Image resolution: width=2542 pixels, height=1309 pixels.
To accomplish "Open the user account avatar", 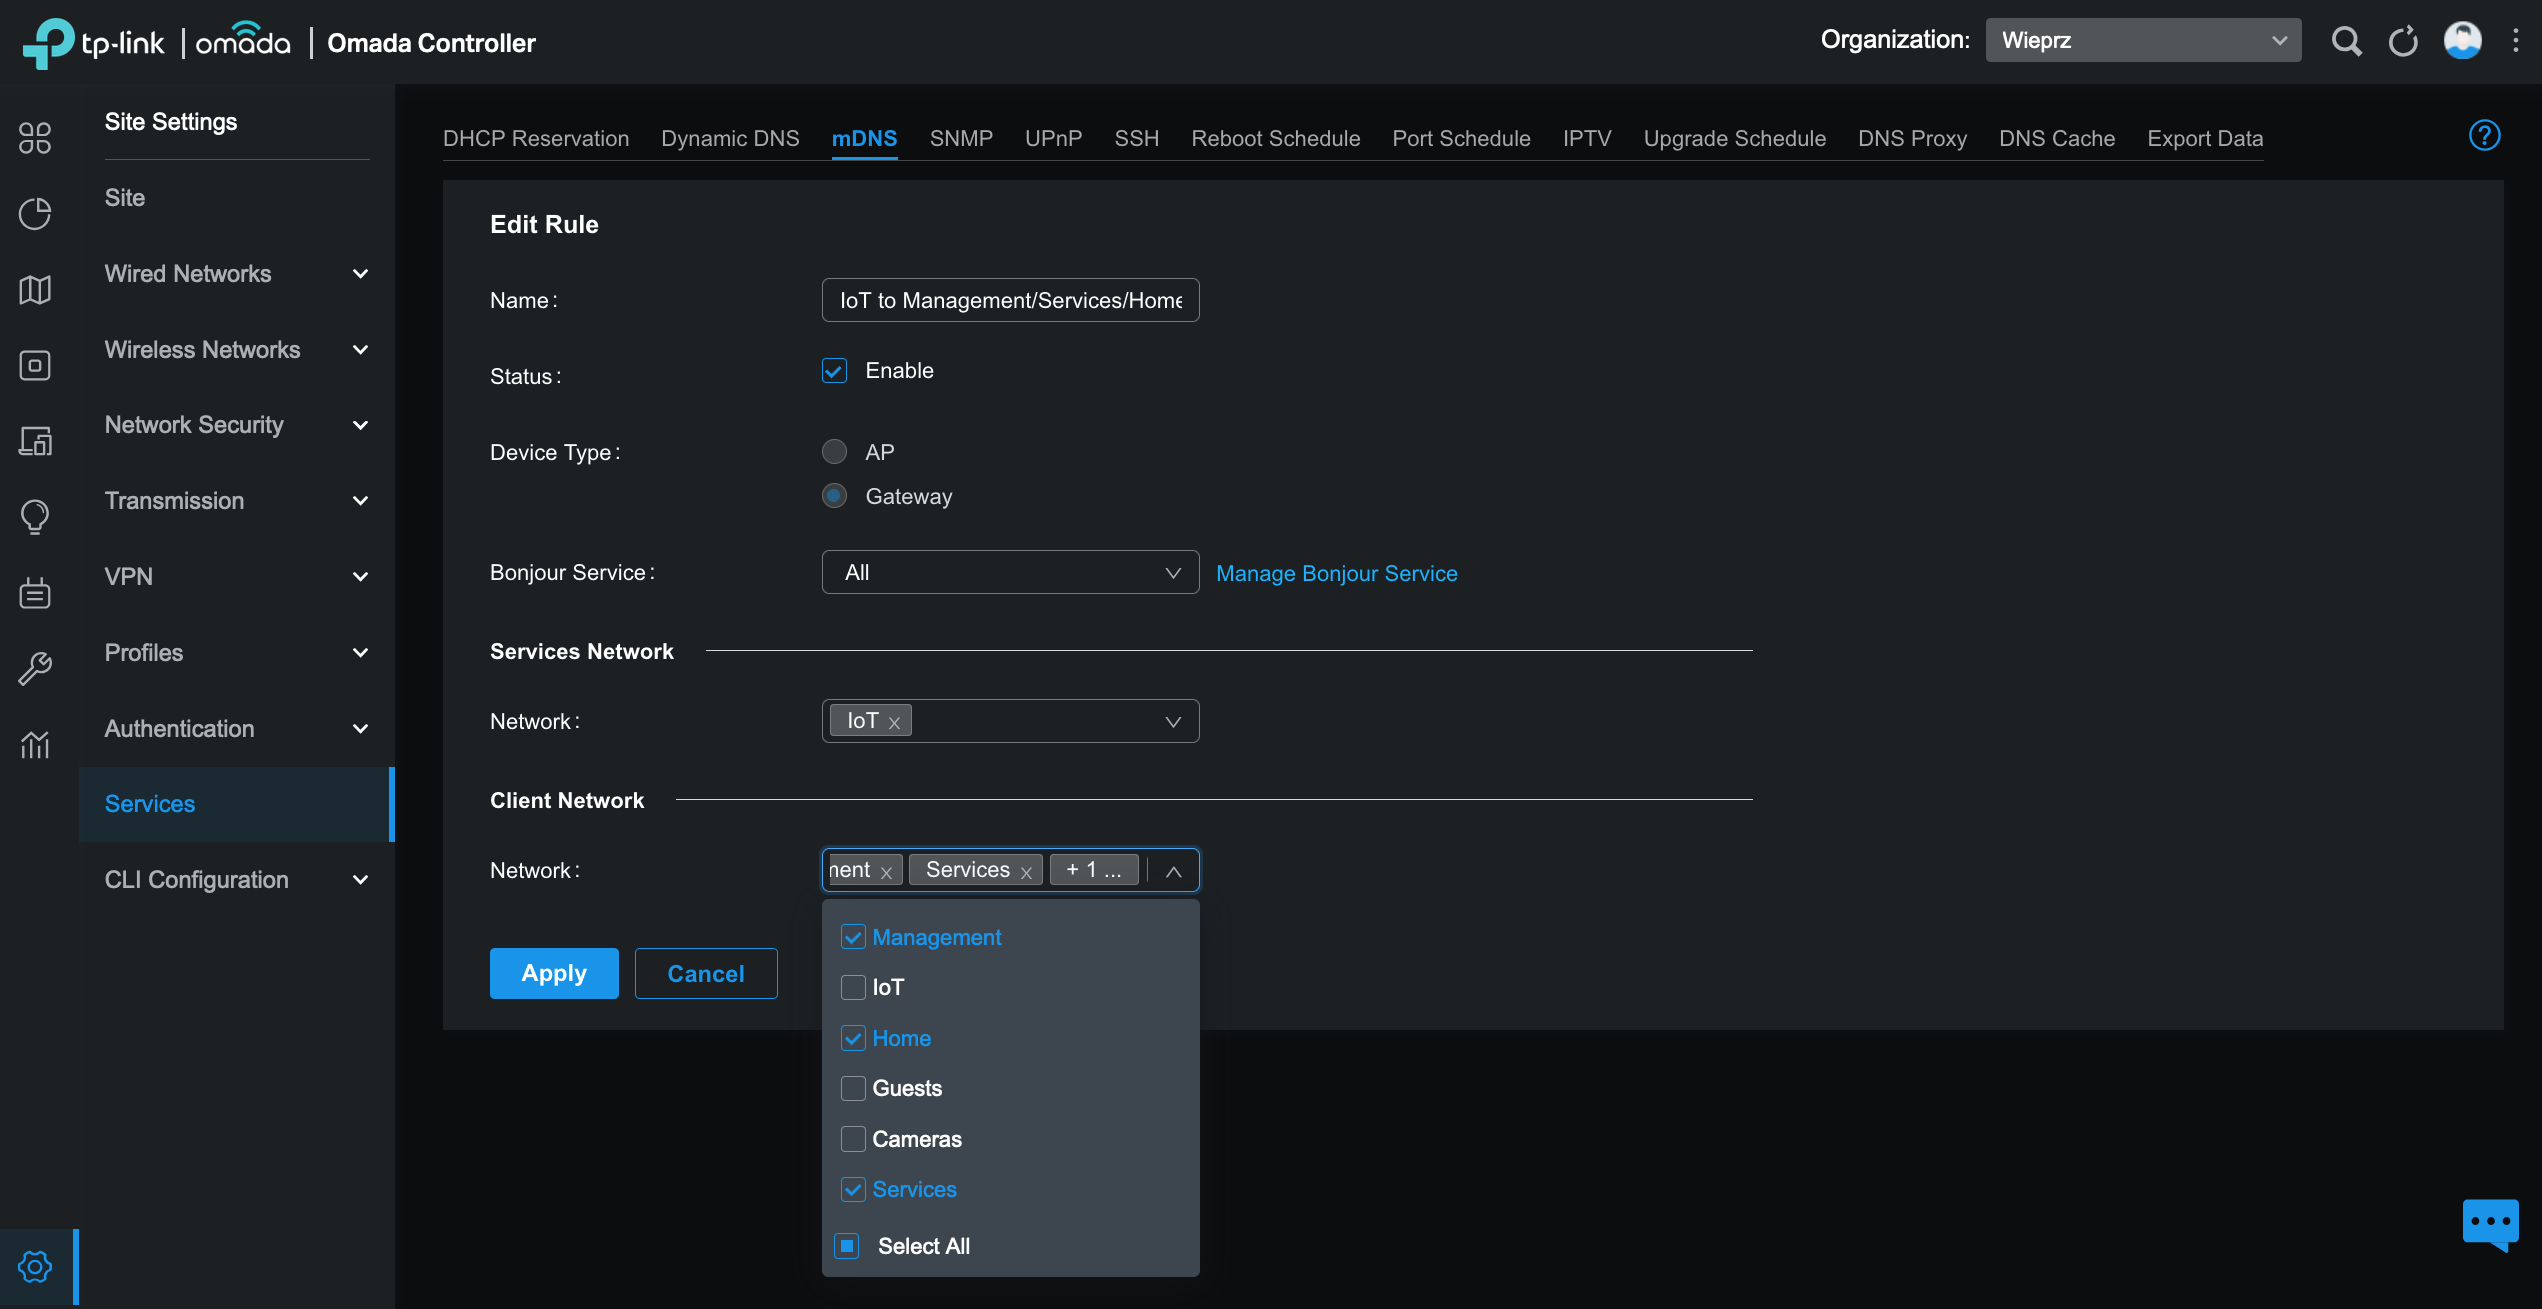I will 2462,41.
